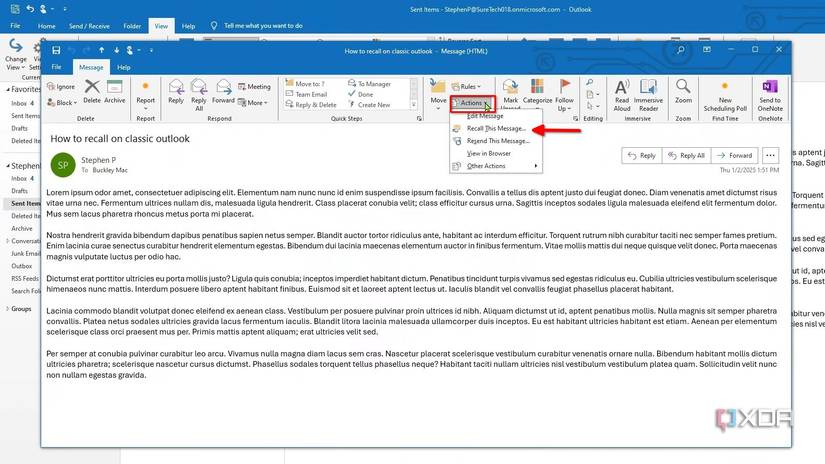Select Outbox folder in main window
825x464 pixels.
22,266
